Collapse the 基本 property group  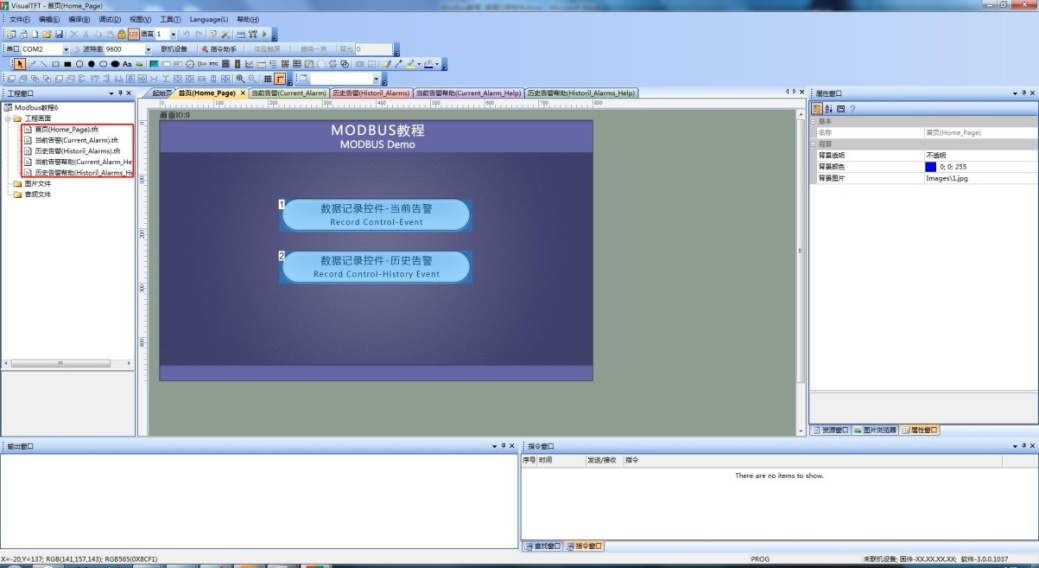tap(814, 121)
